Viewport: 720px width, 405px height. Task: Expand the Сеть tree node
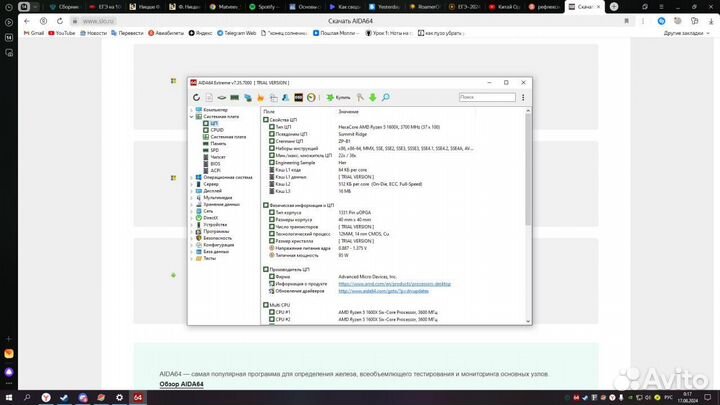pos(192,211)
